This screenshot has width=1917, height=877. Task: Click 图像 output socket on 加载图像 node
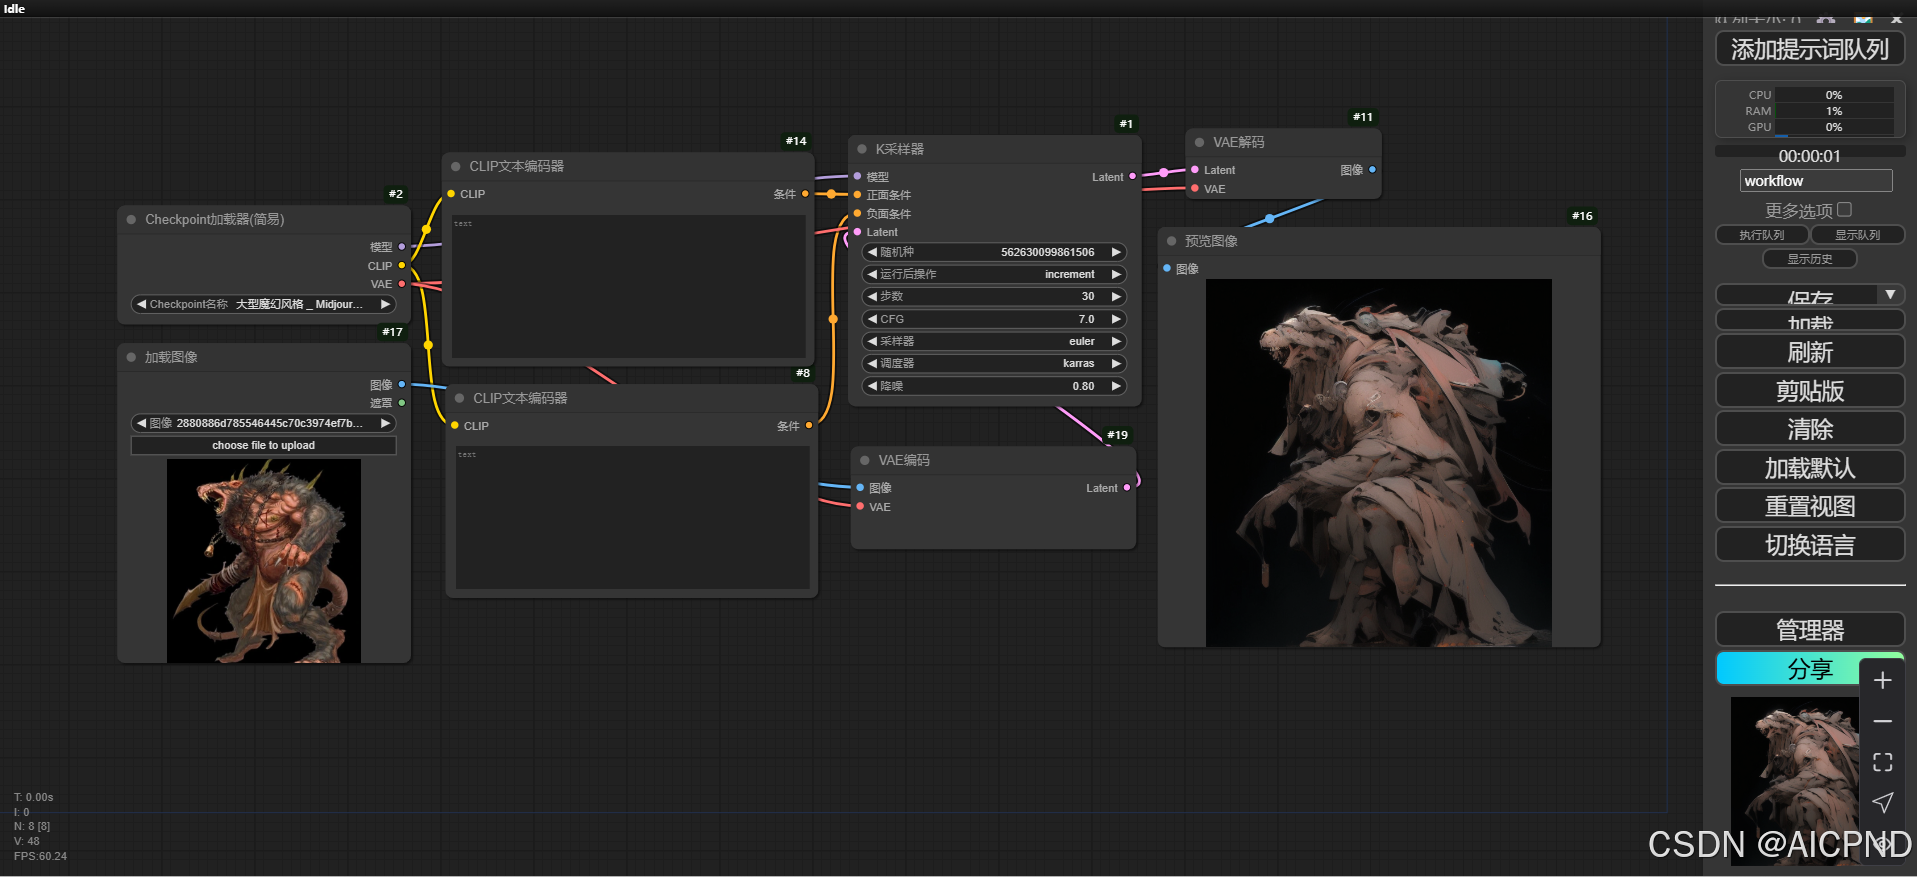click(402, 384)
